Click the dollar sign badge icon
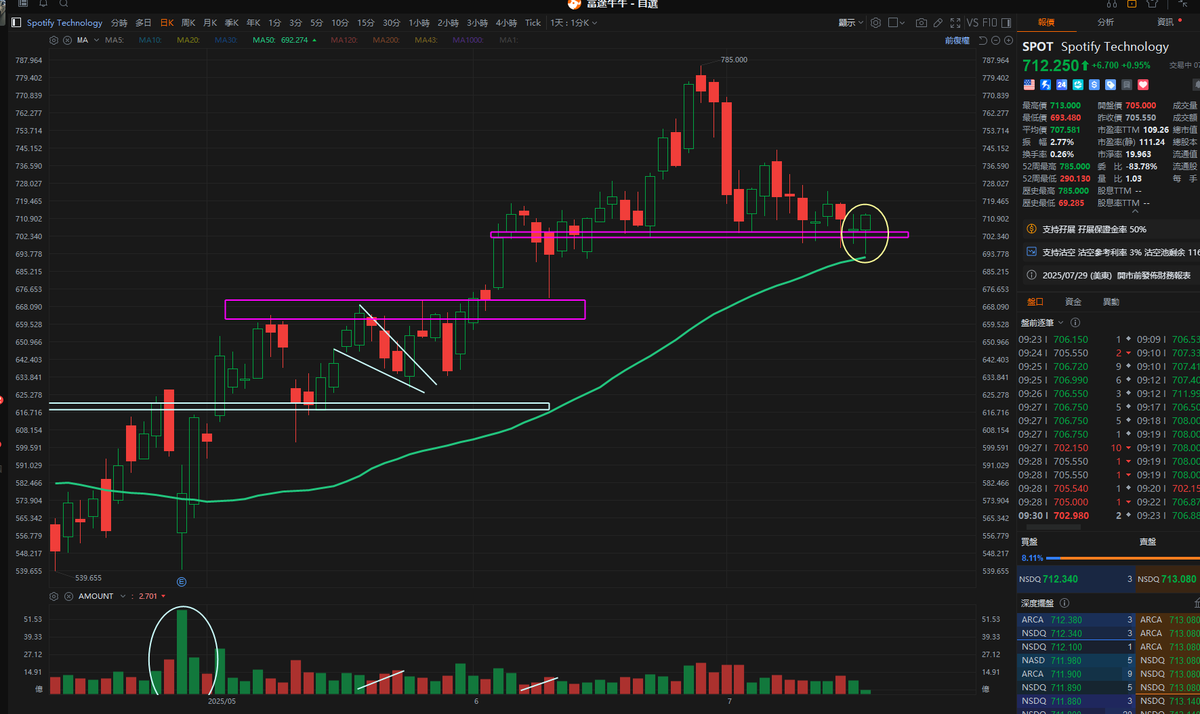This screenshot has width=1200, height=714. [x=1094, y=85]
